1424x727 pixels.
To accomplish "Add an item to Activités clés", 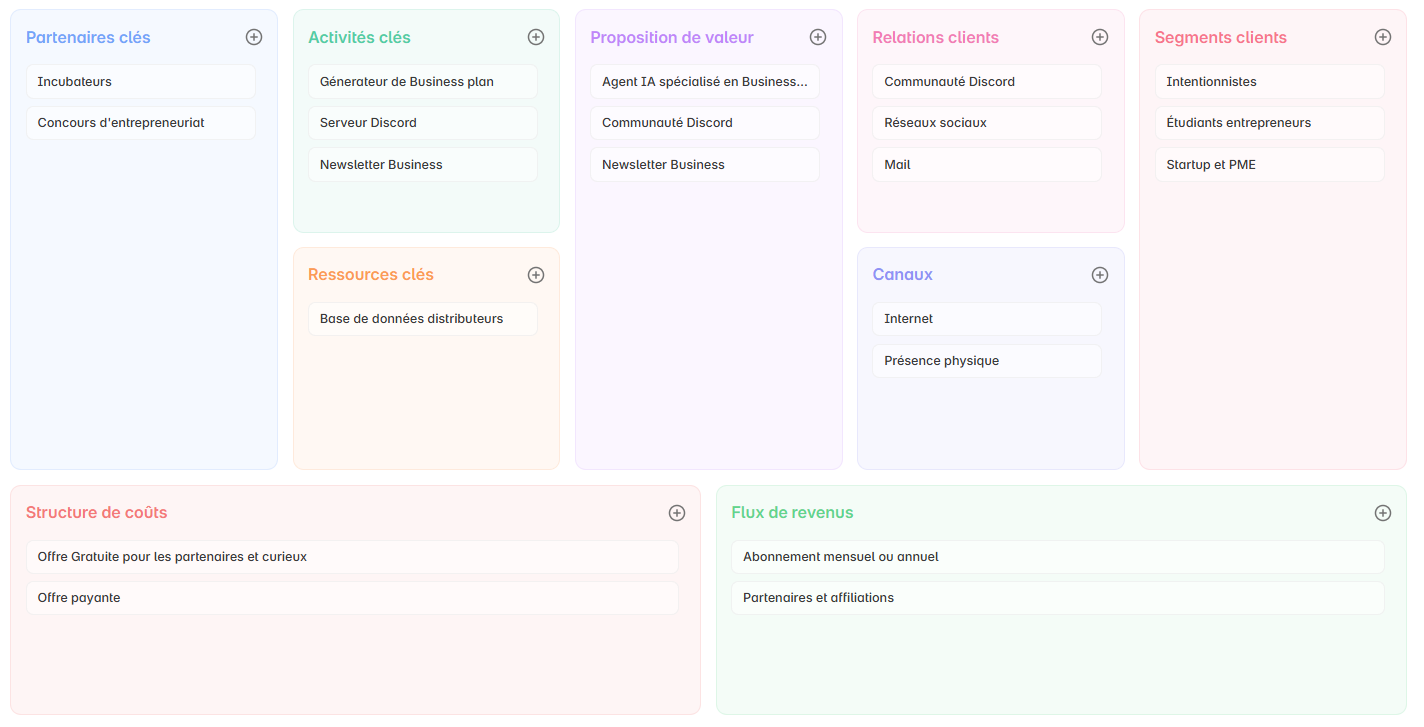I will [536, 37].
